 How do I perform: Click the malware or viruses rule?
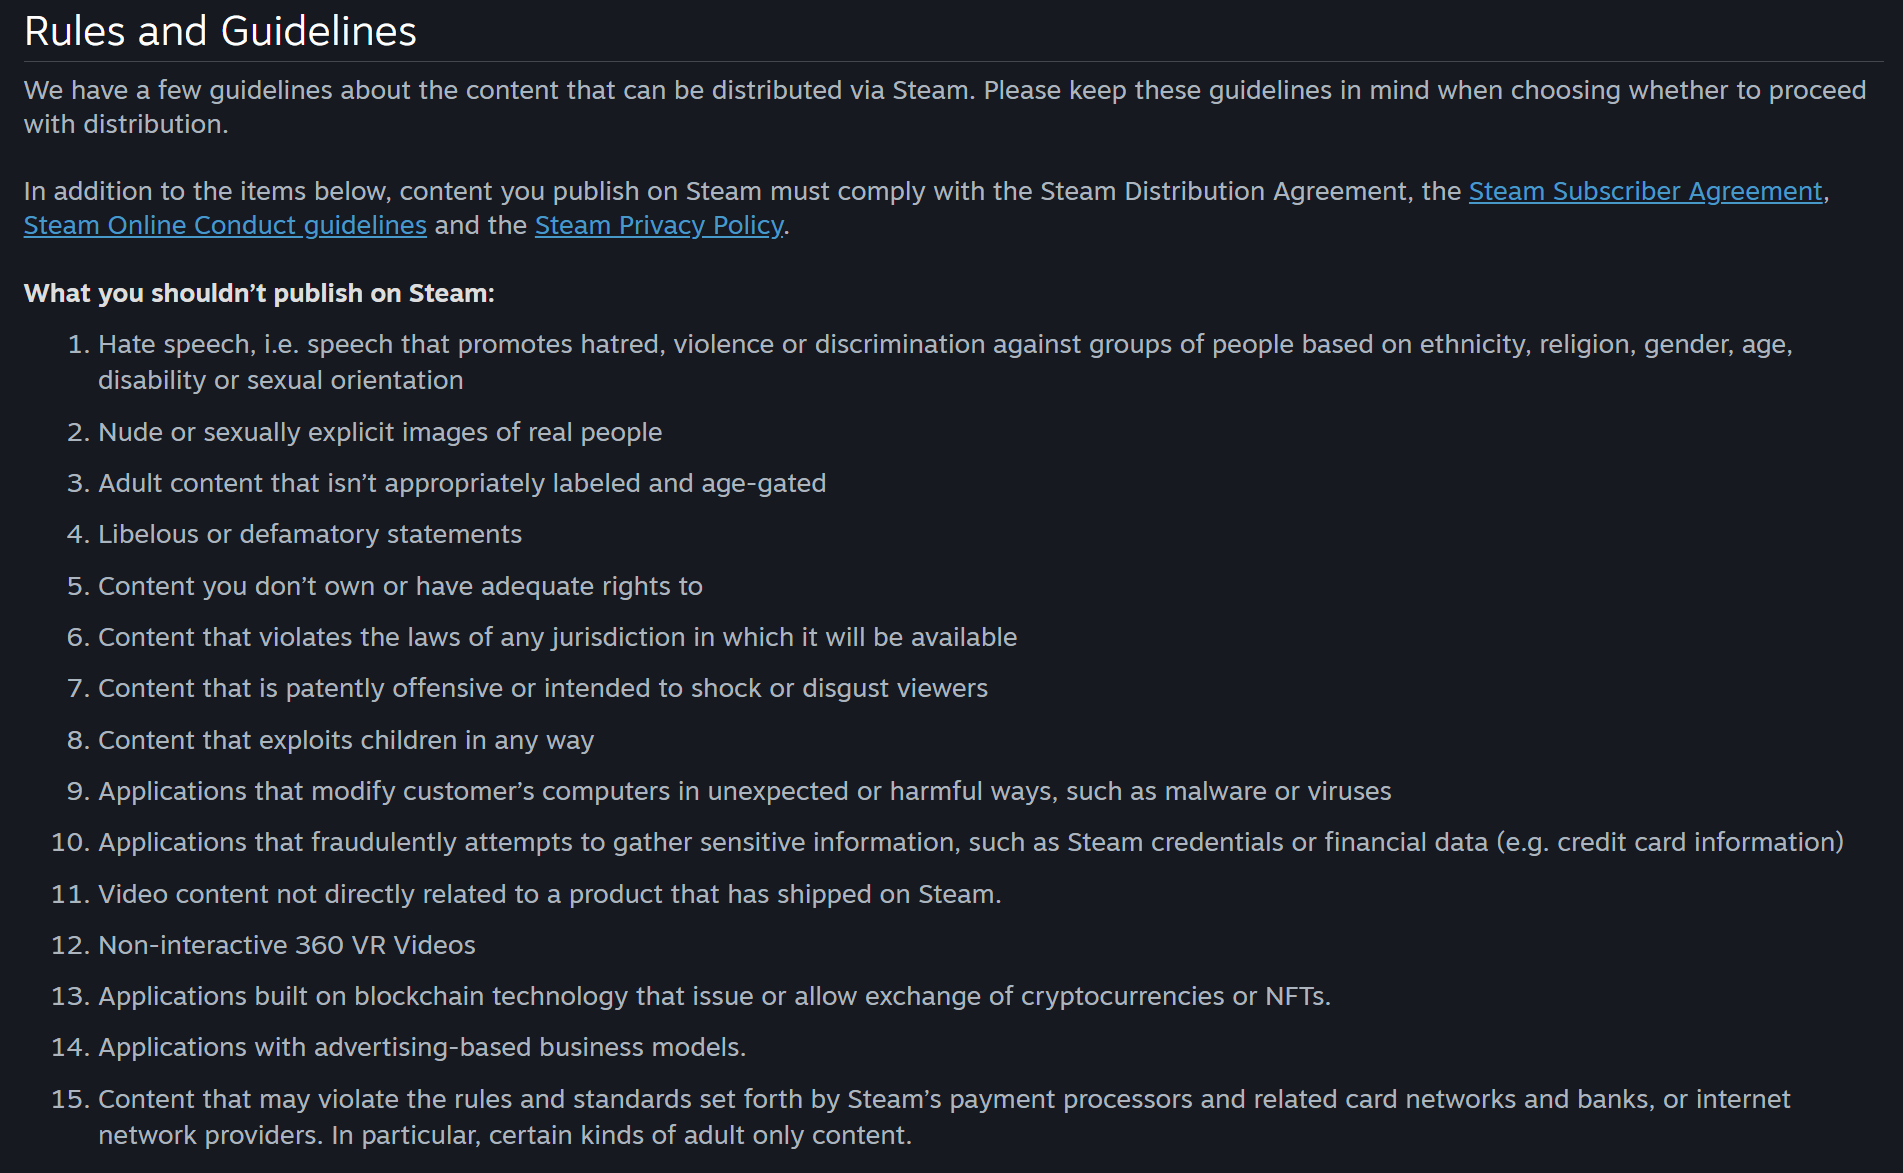coord(744,791)
